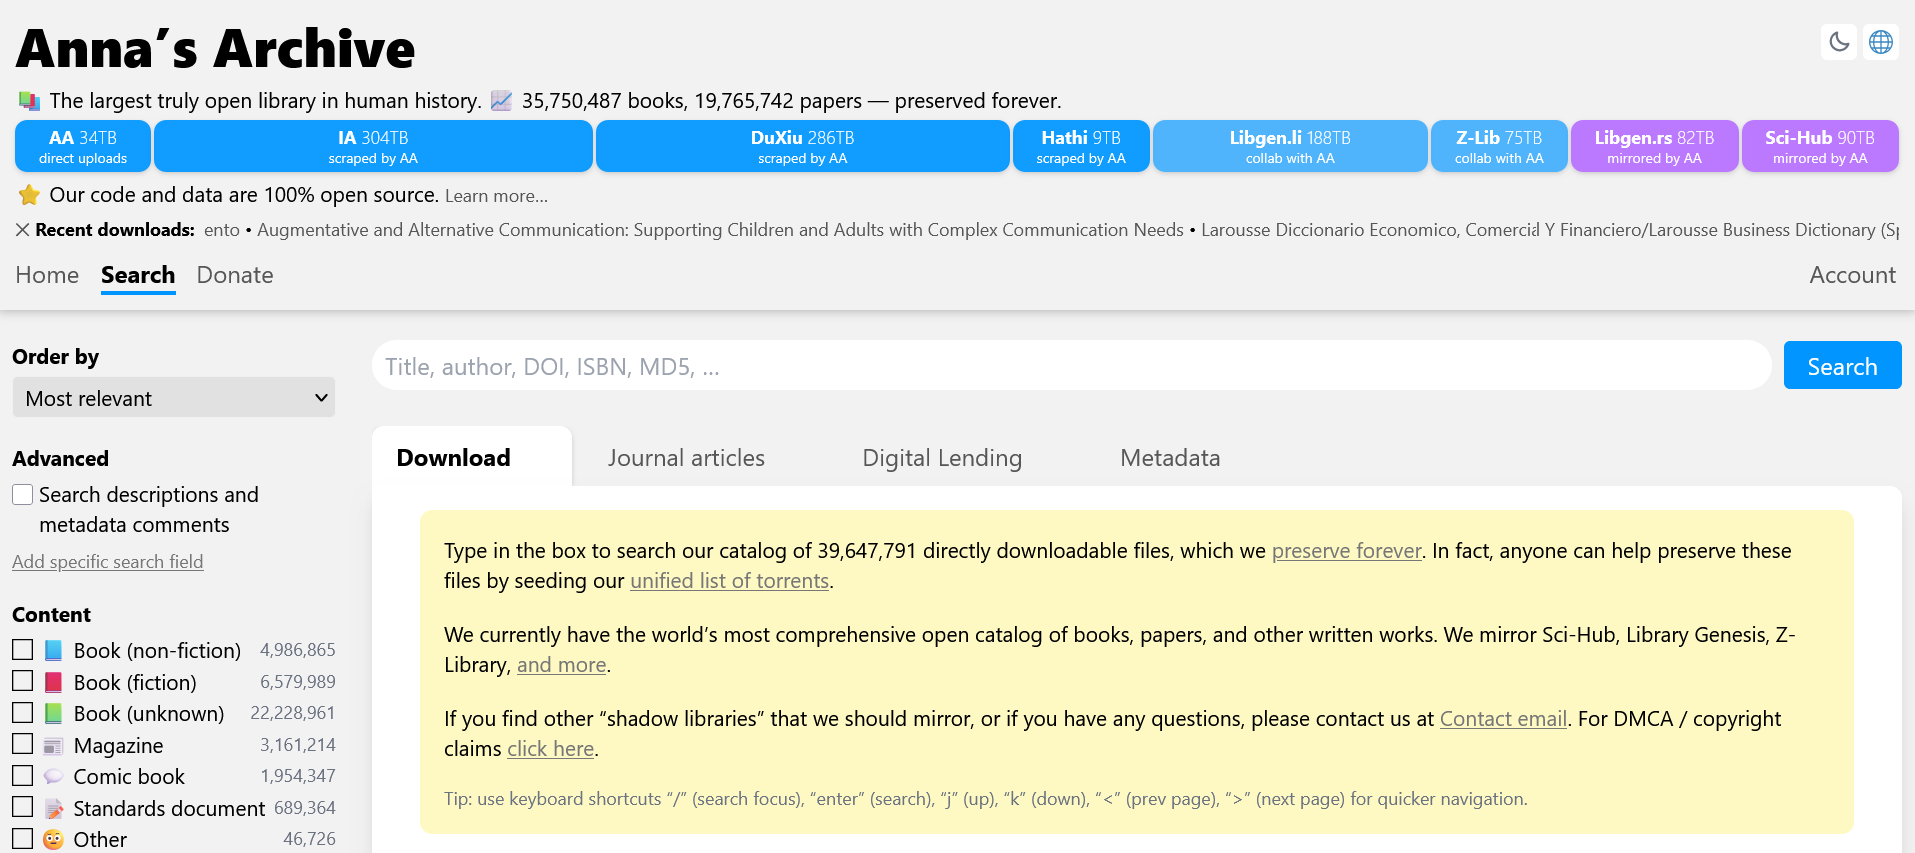Click Add specific search field link
Screen dimensions: 1915x853
tap(108, 562)
